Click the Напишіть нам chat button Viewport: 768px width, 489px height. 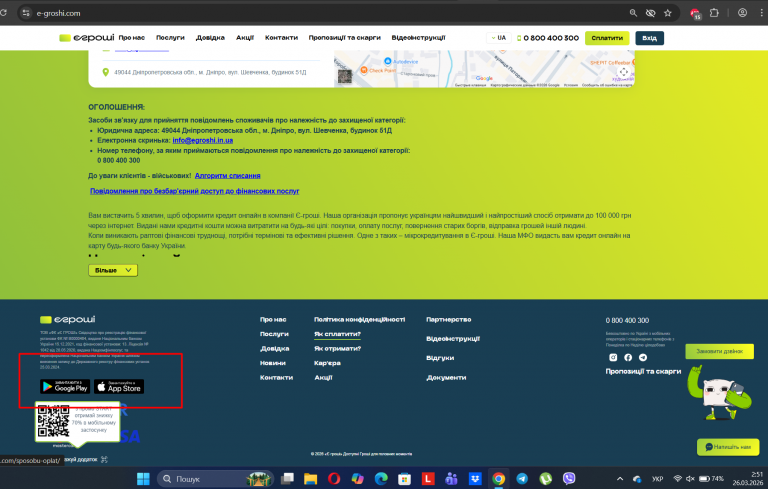coord(728,447)
